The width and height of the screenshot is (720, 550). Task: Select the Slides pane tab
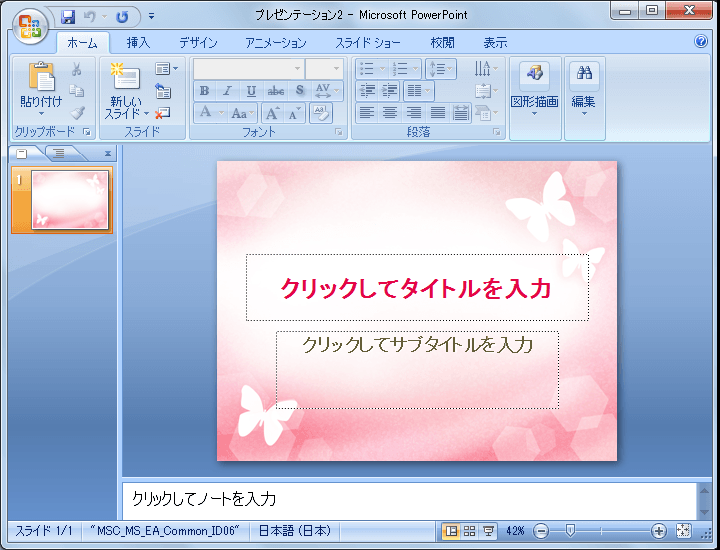pyautogui.click(x=22, y=153)
